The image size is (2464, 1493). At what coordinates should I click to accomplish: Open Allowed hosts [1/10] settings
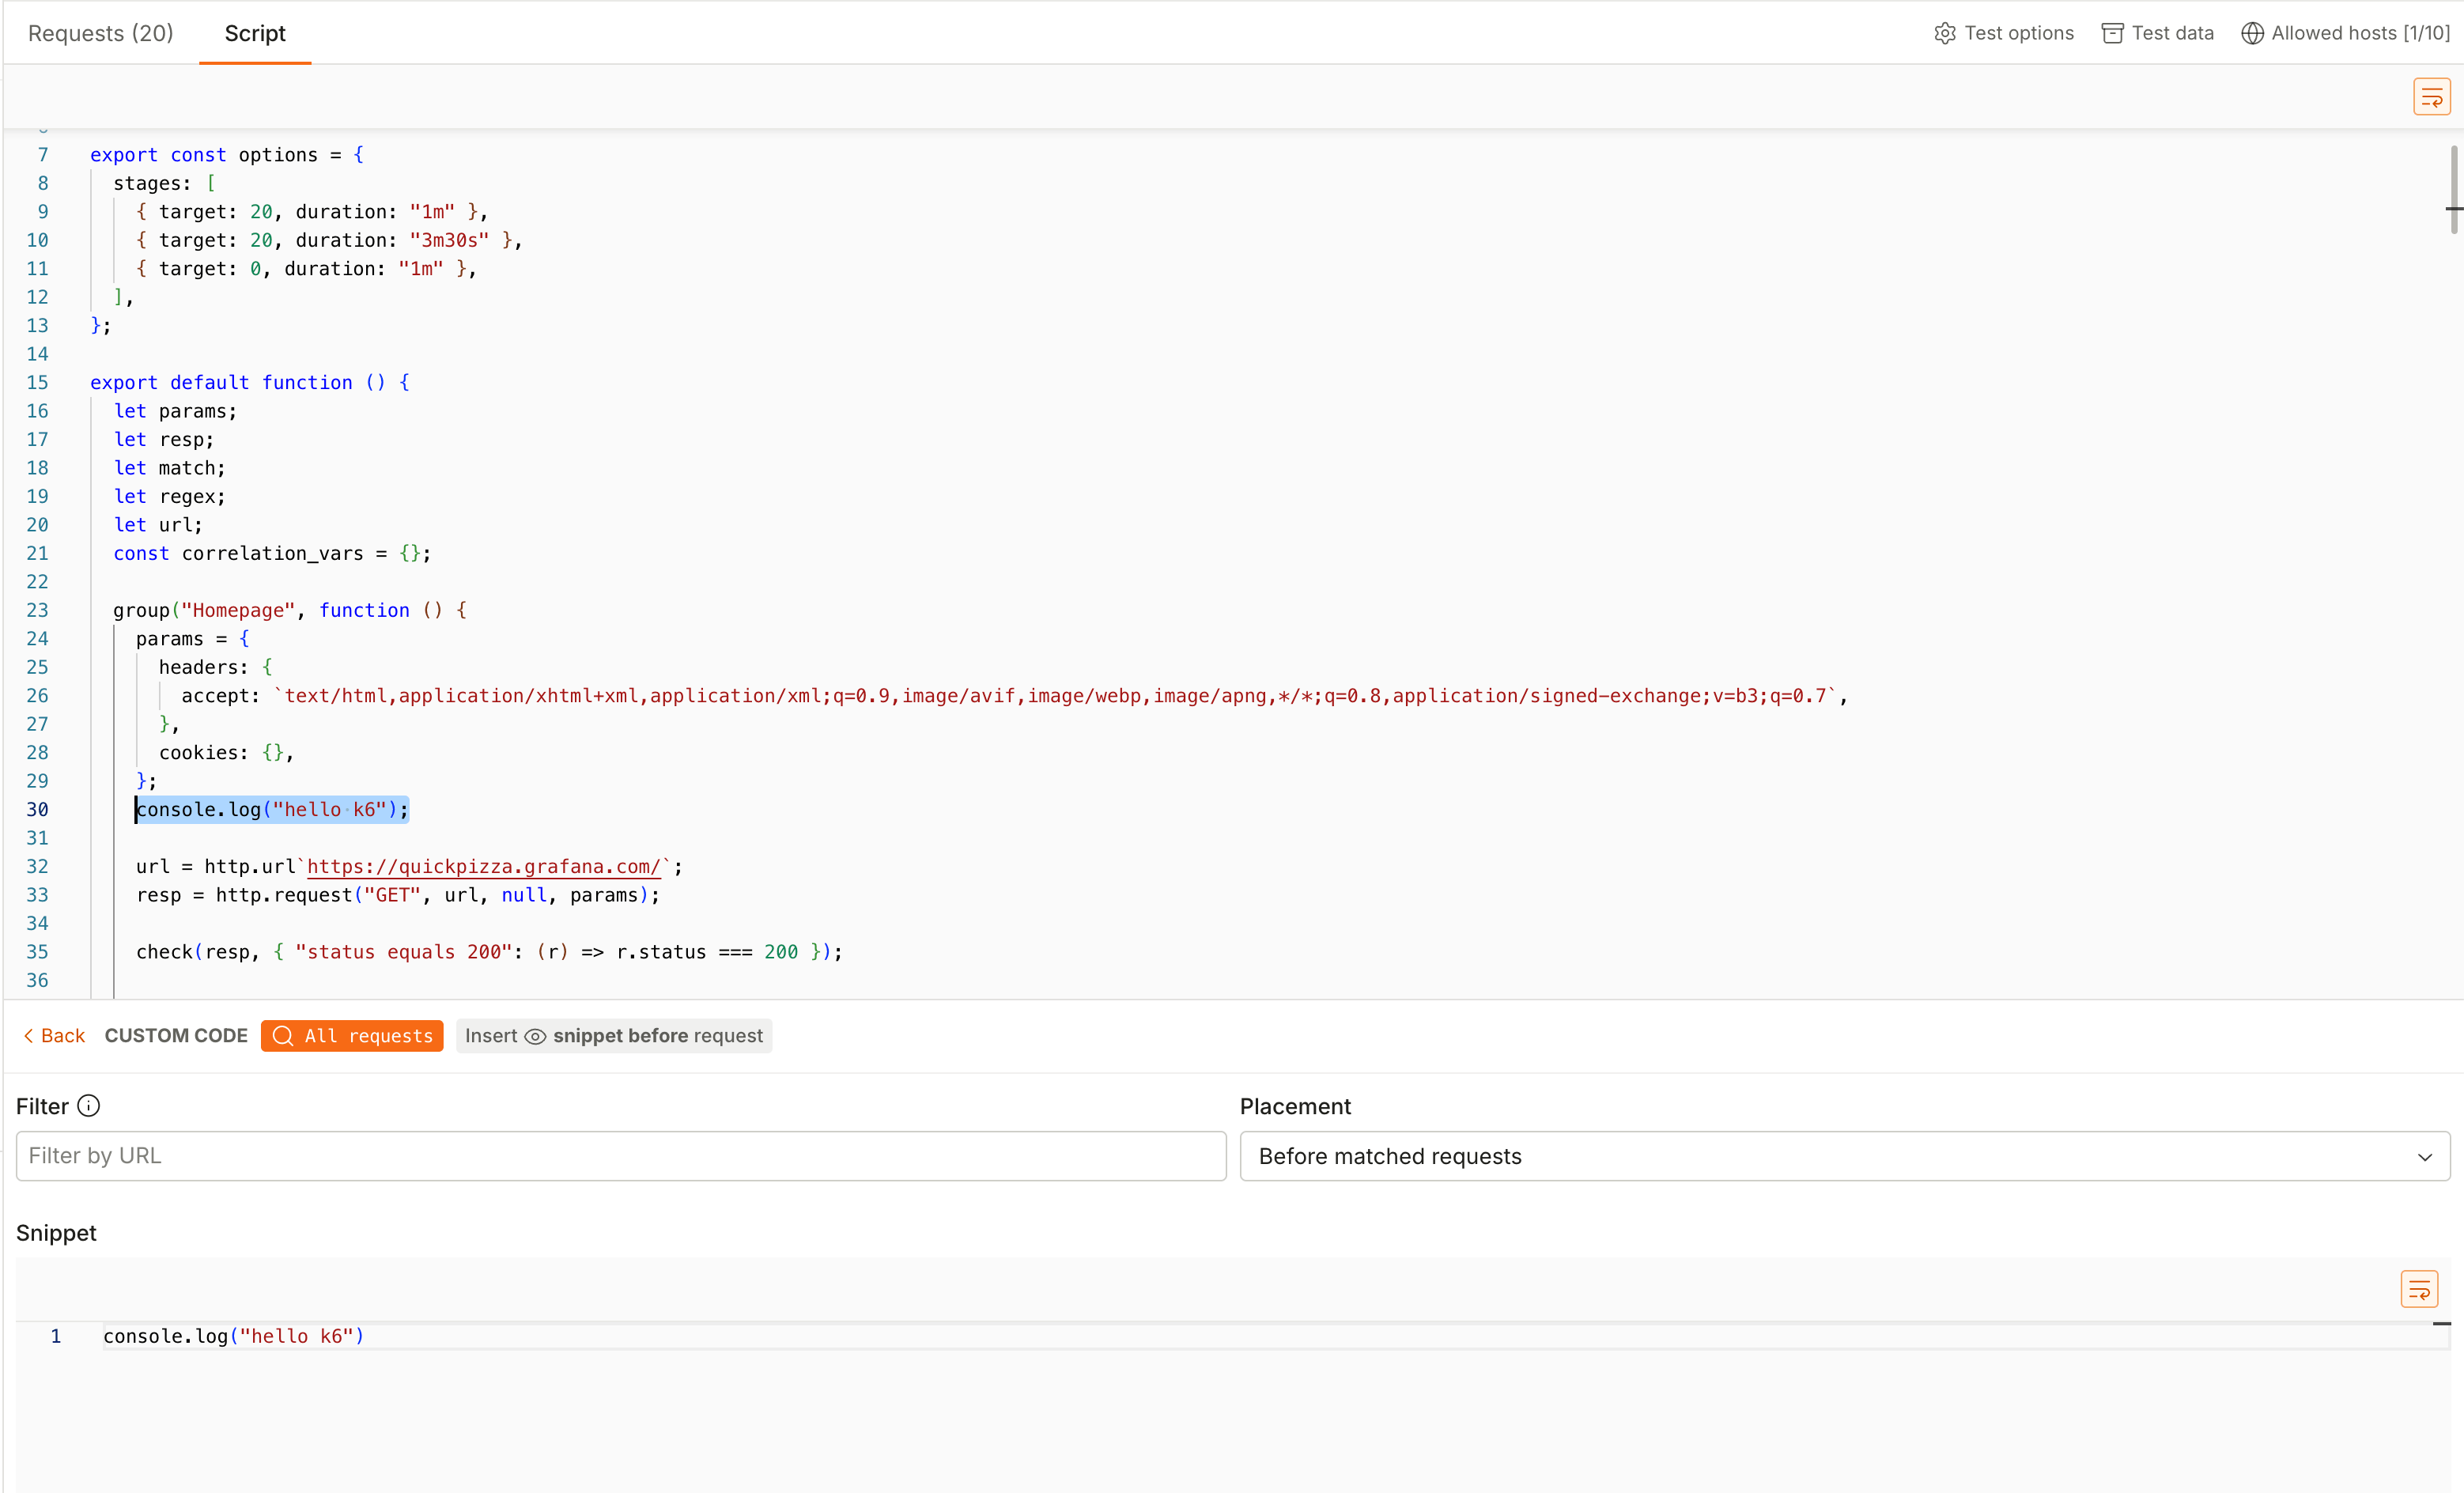(x=2345, y=33)
